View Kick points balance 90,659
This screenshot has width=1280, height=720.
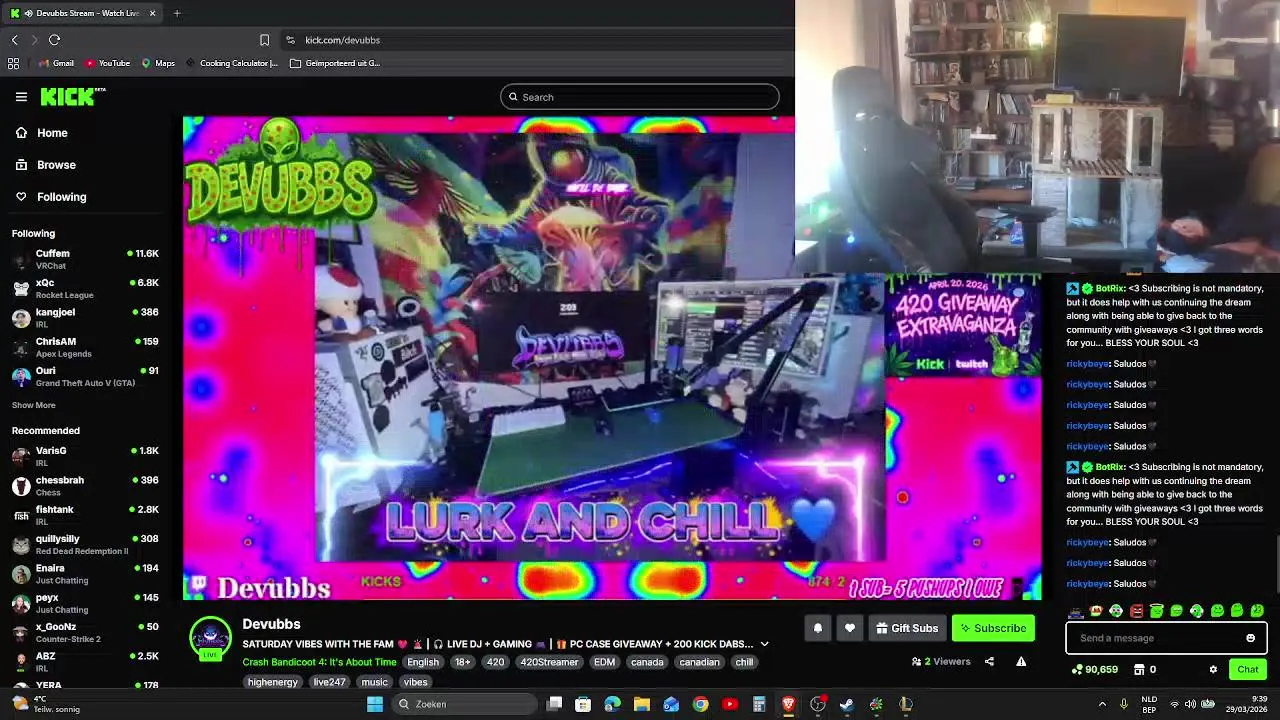(x=1094, y=669)
